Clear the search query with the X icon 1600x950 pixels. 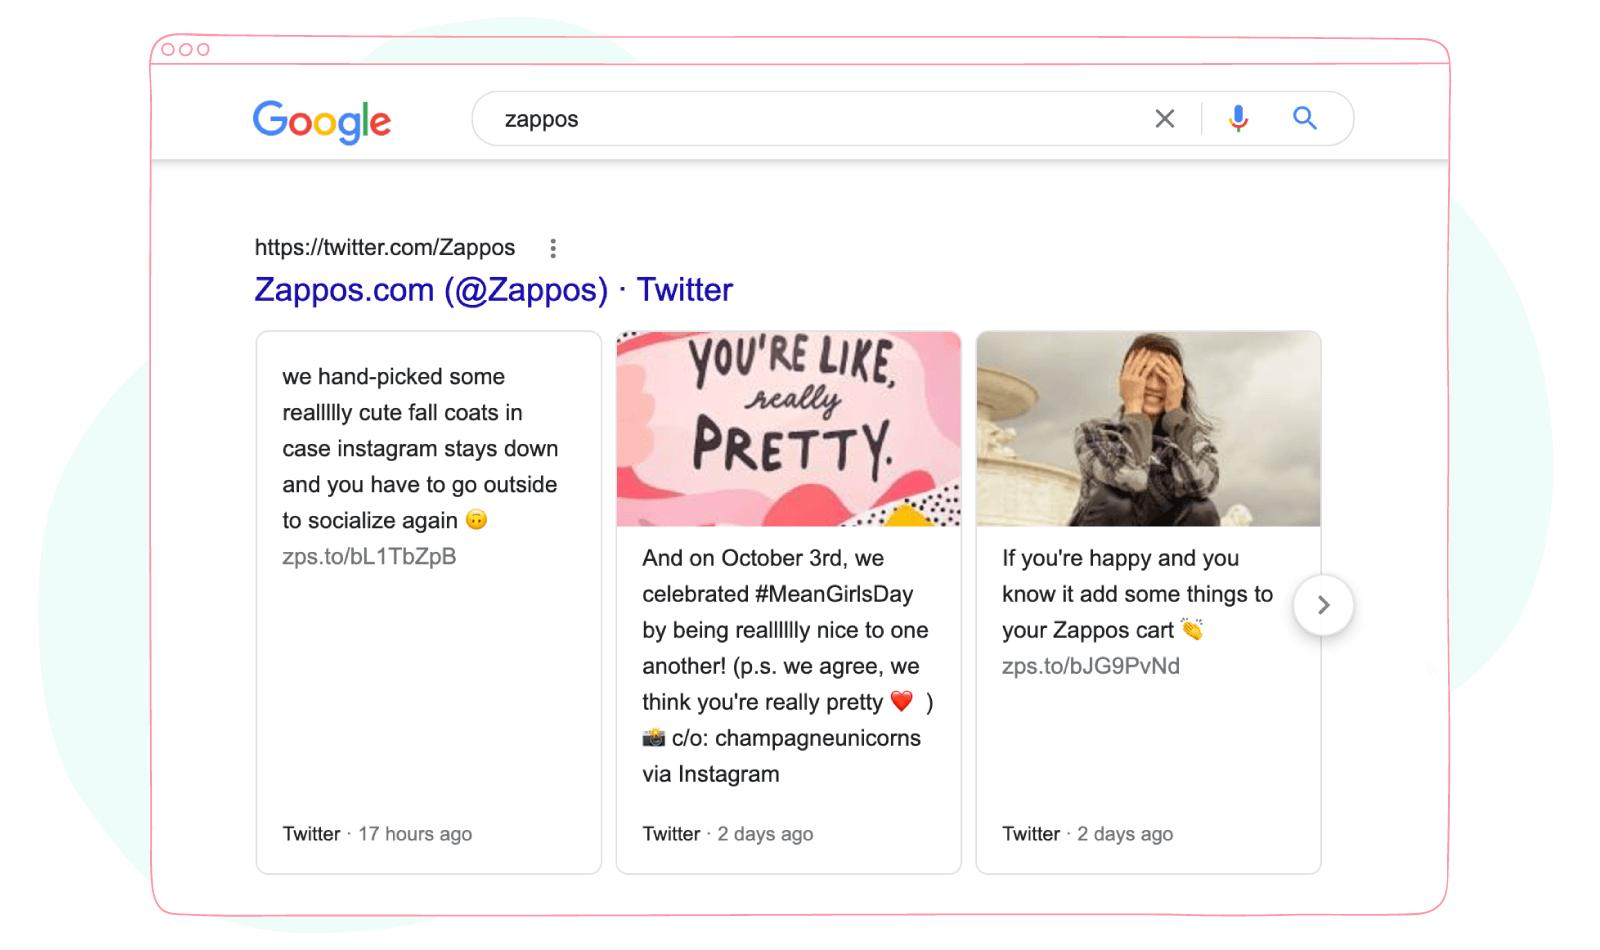(x=1164, y=118)
